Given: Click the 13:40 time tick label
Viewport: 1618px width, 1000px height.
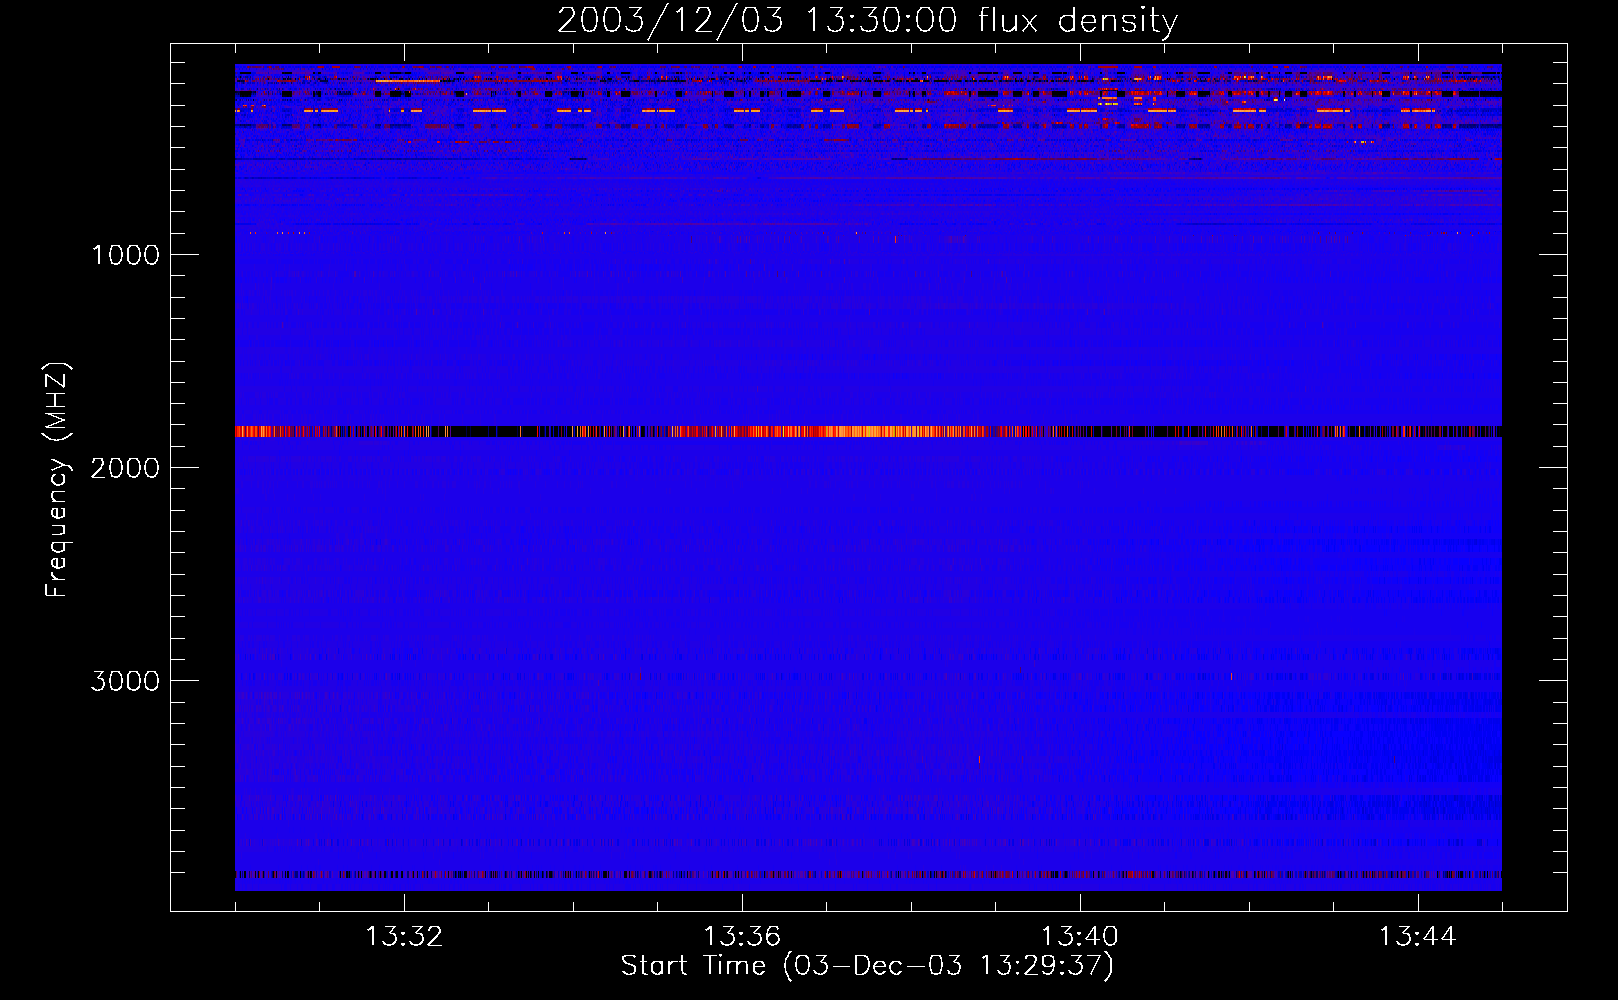Looking at the screenshot, I should pyautogui.click(x=1080, y=937).
